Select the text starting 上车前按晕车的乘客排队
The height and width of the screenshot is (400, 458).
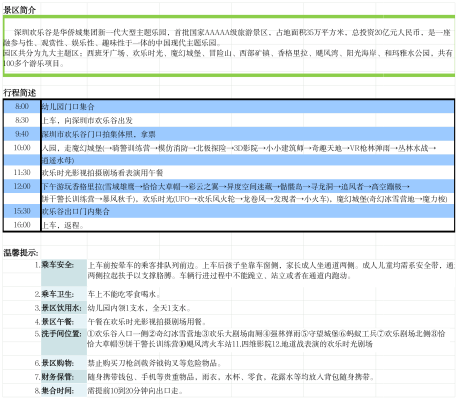(x=271, y=270)
